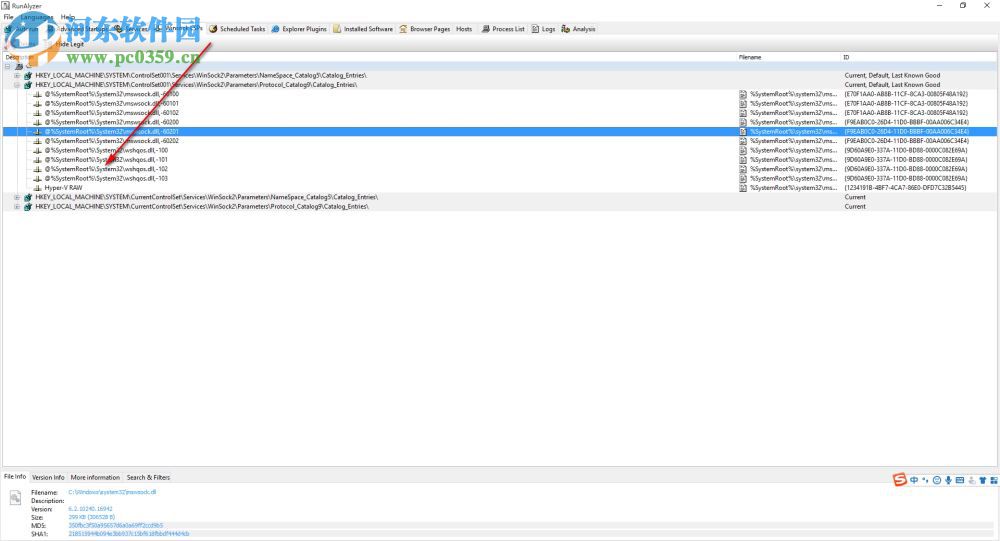Click network icon of mswsock.dll,-60100 row
The image size is (1000, 541).
click(38, 94)
